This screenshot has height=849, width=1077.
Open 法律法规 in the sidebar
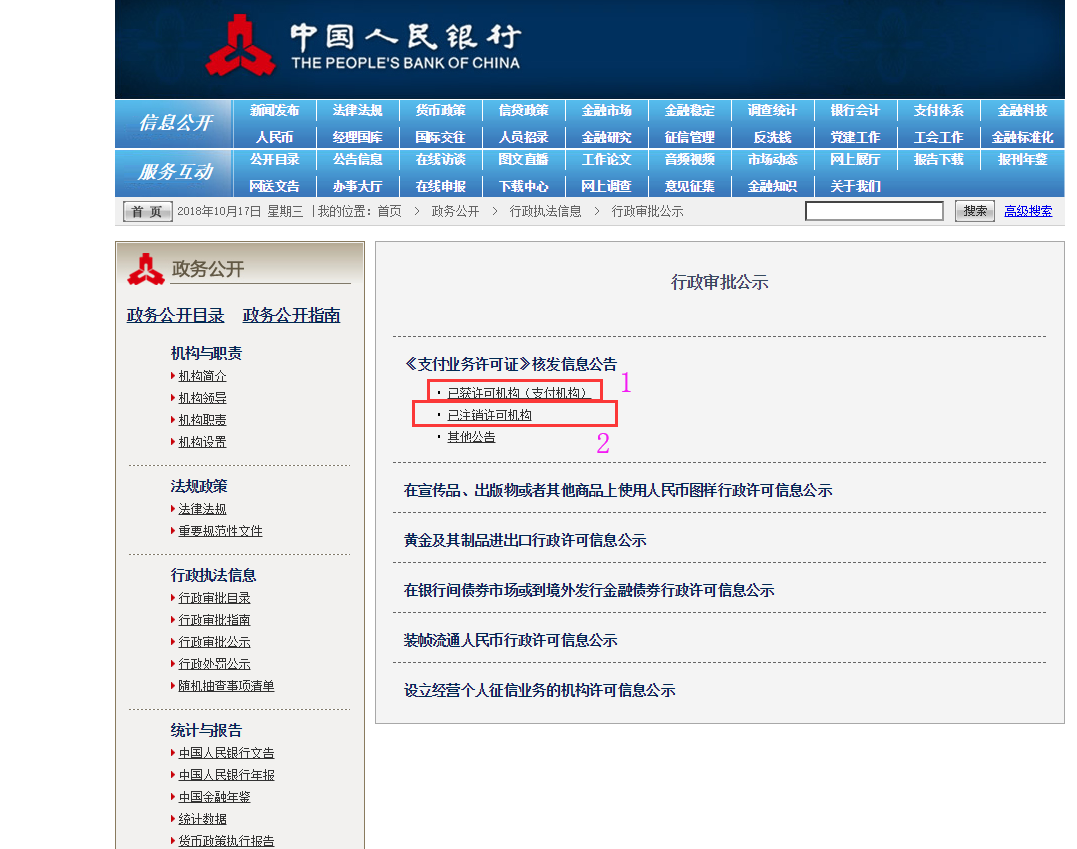203,509
